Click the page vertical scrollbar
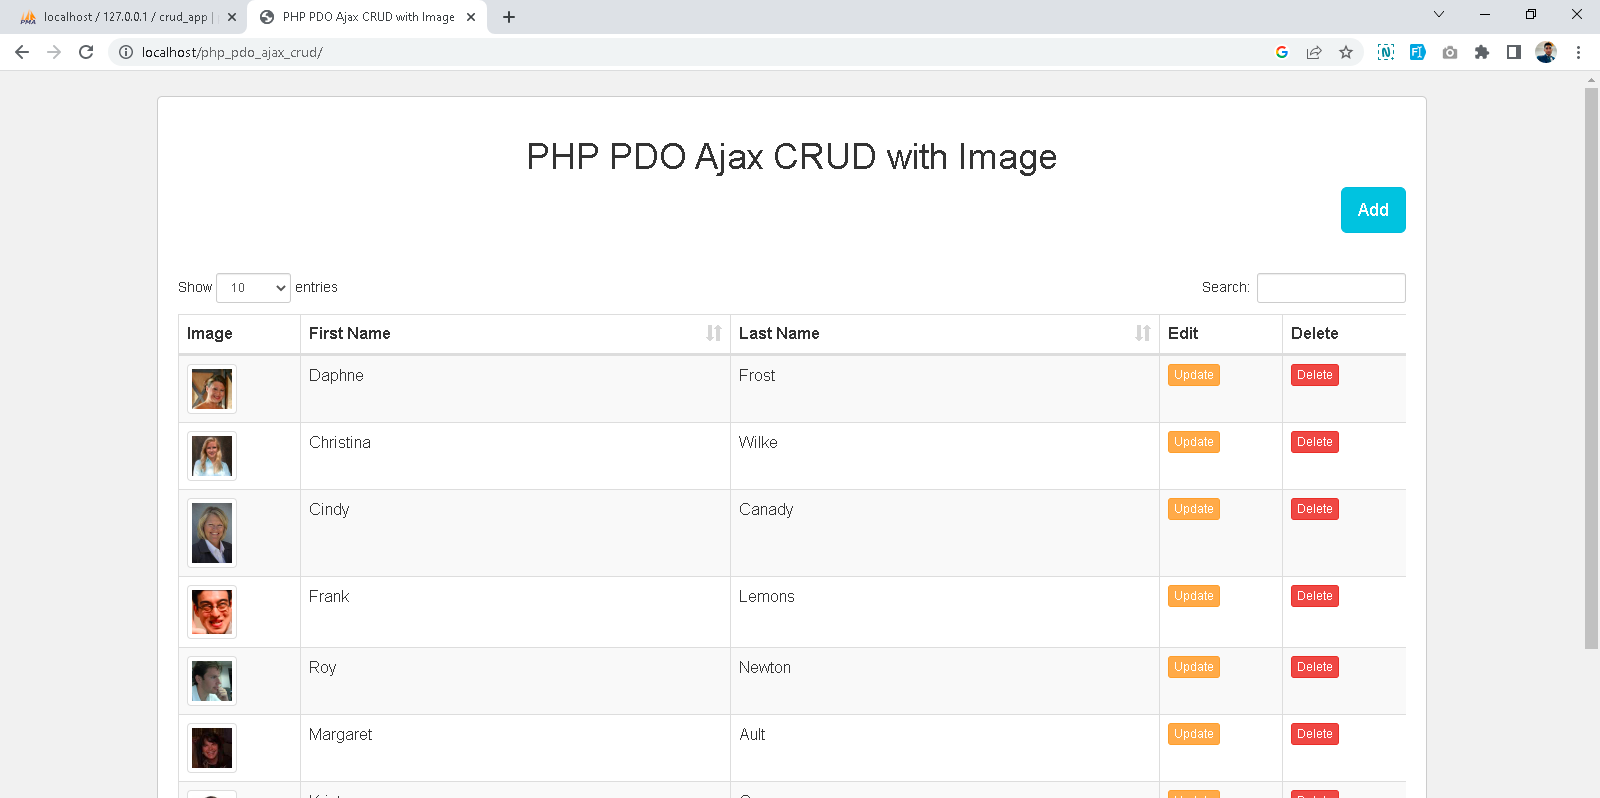 click(1591, 368)
